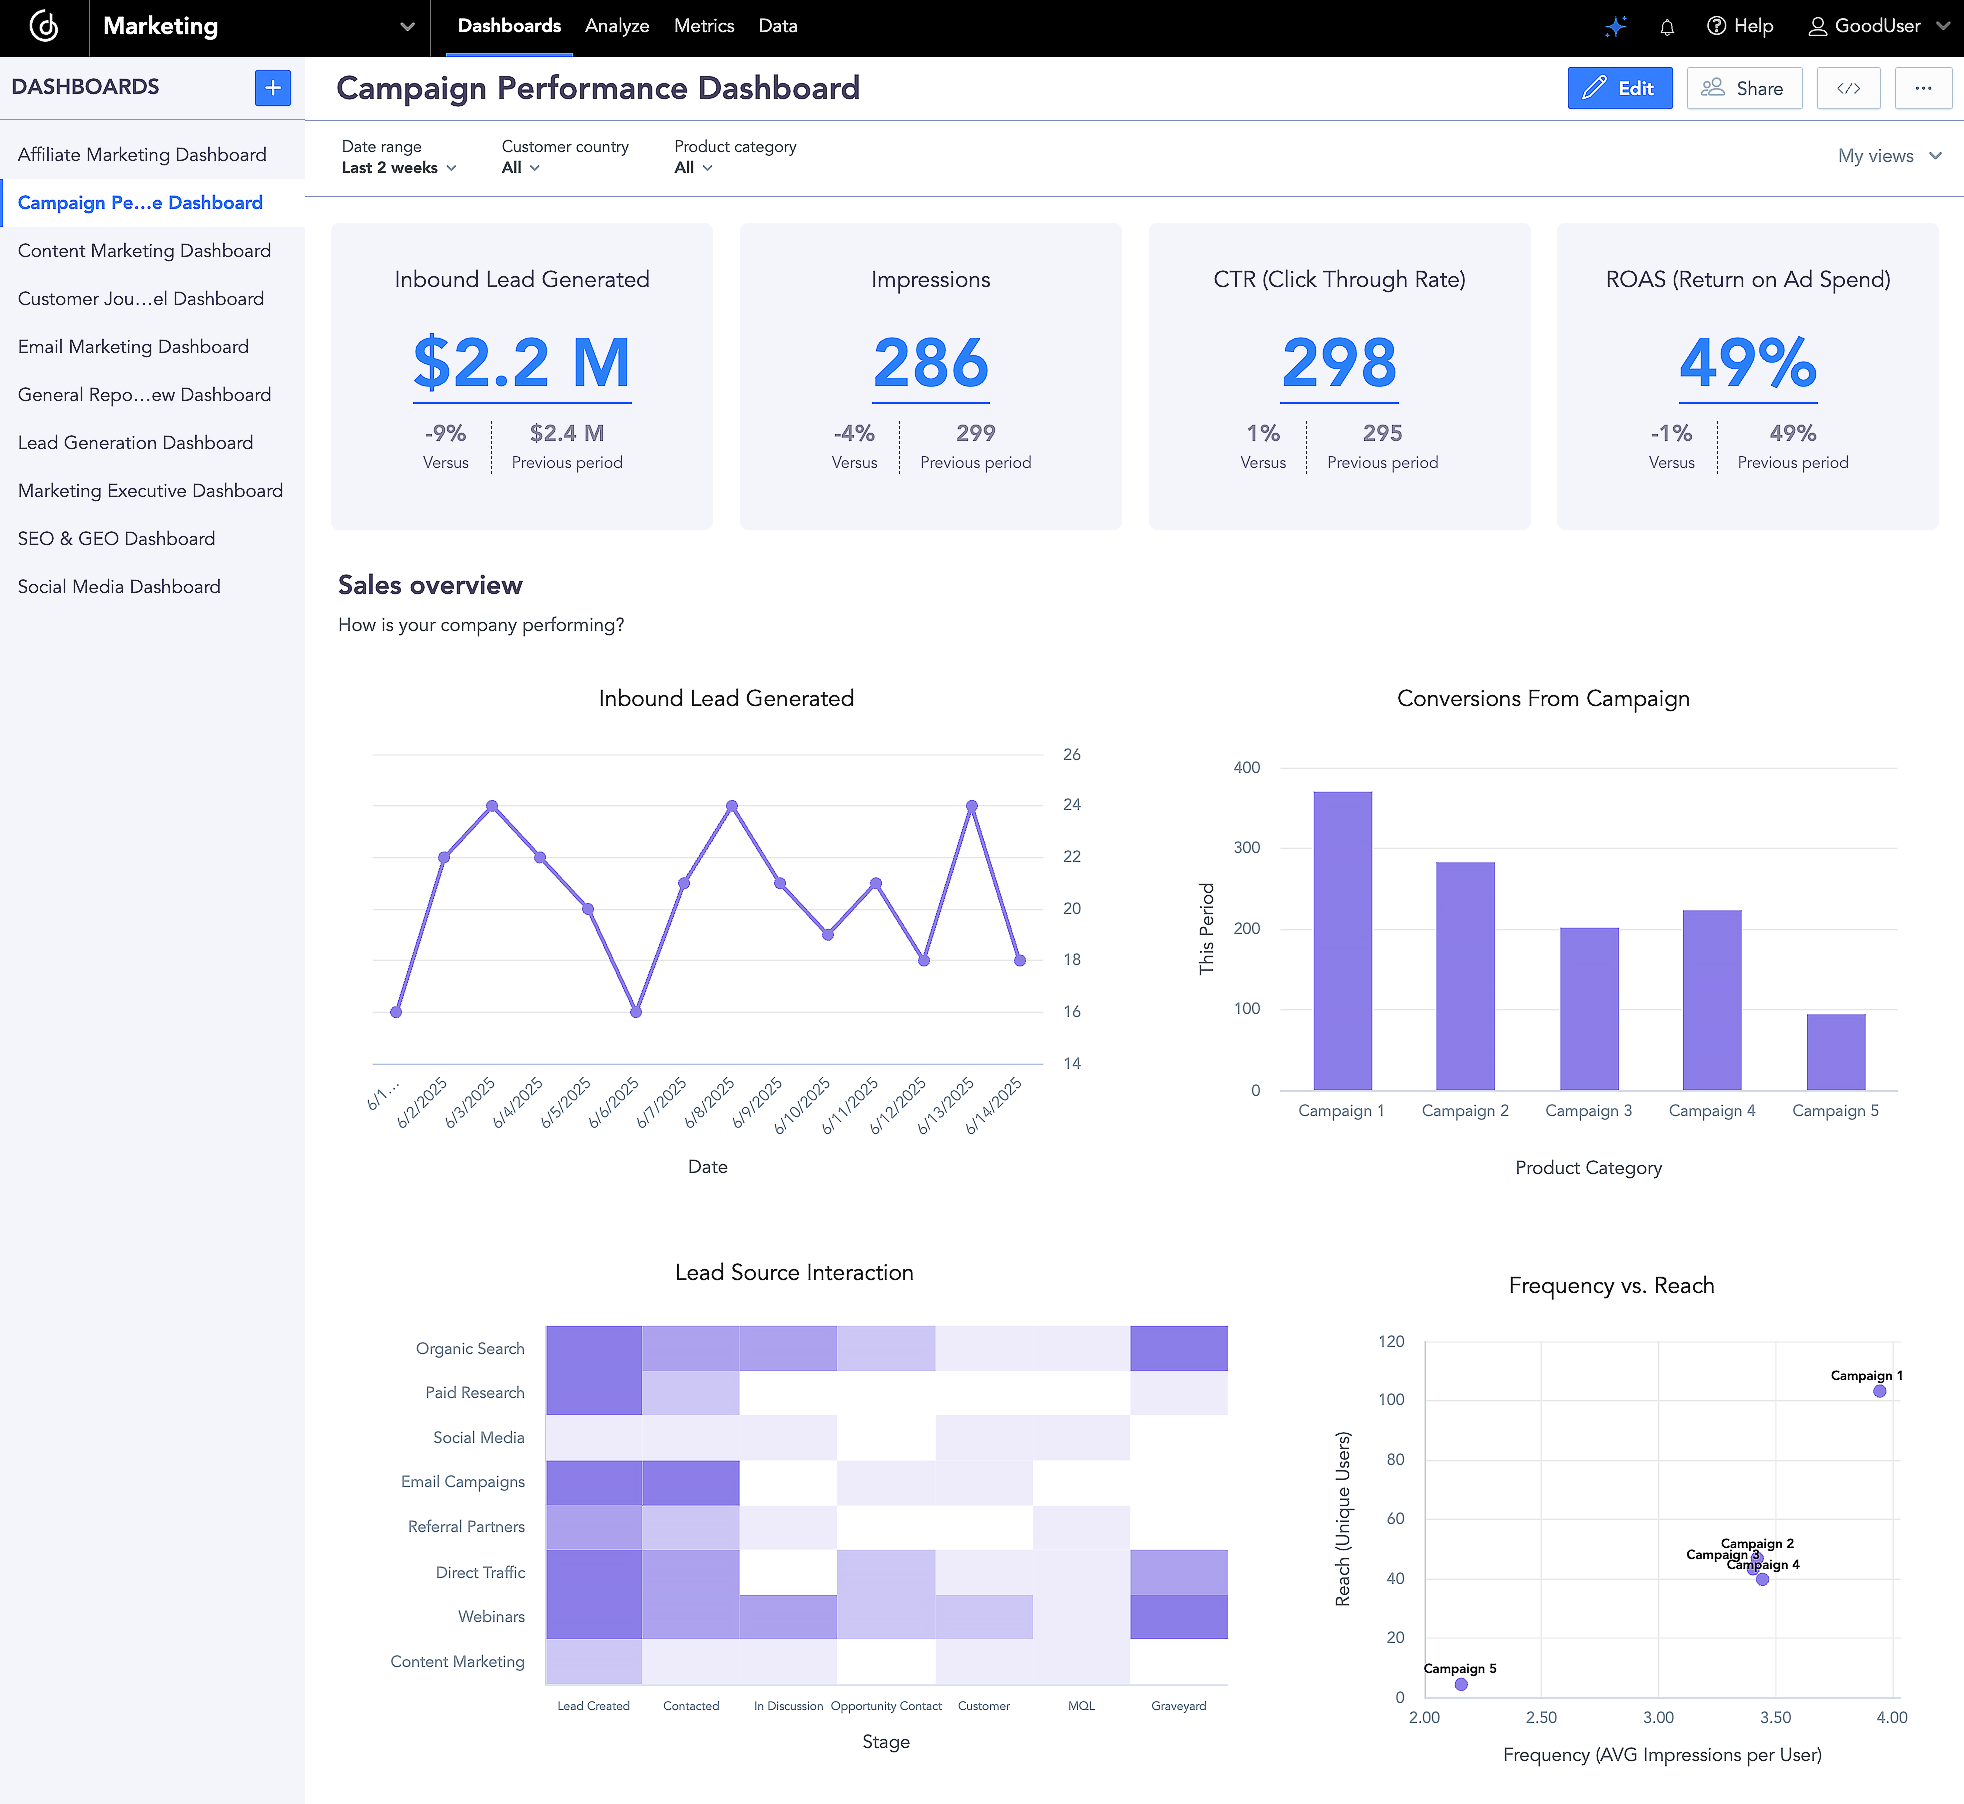
Task: Open the My views dropdown
Action: [1889, 156]
